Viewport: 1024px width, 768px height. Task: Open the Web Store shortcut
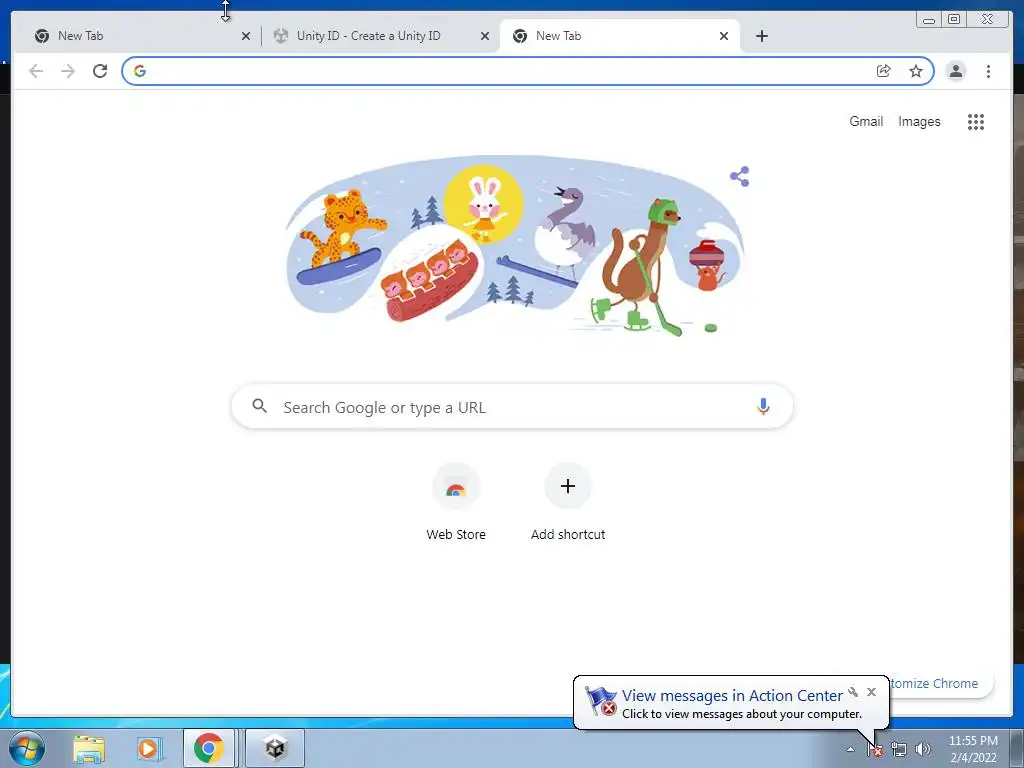tap(456, 502)
